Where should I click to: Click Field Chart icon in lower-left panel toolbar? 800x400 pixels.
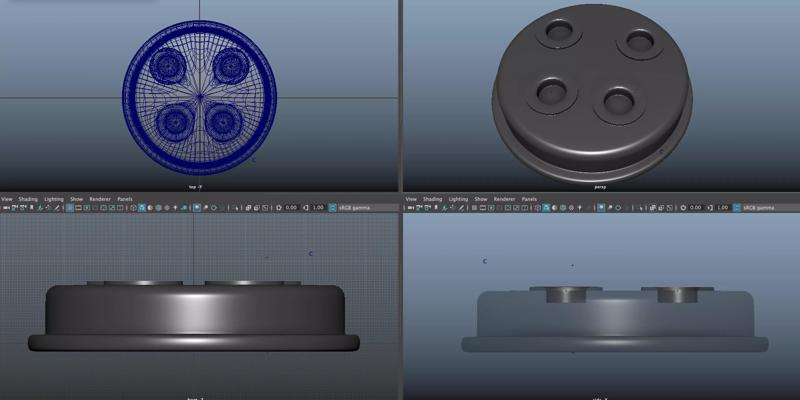[x=104, y=208]
